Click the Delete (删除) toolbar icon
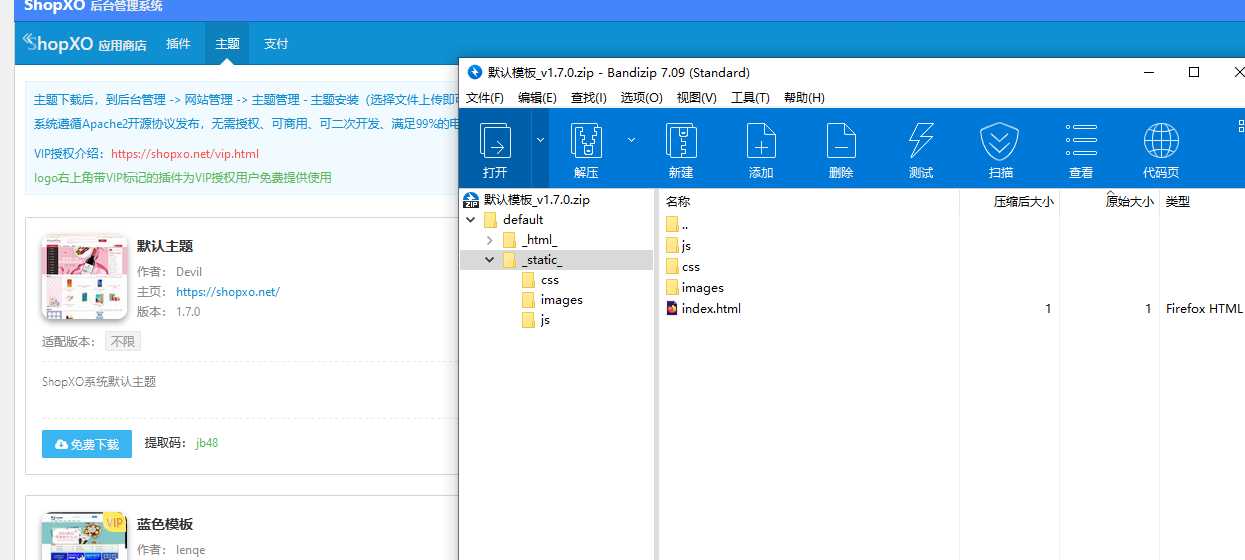1245x560 pixels. click(x=841, y=148)
